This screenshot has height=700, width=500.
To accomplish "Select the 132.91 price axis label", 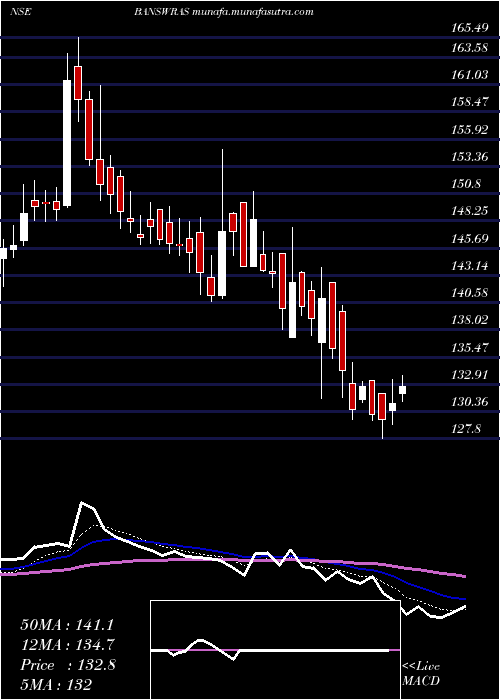I will click(469, 375).
